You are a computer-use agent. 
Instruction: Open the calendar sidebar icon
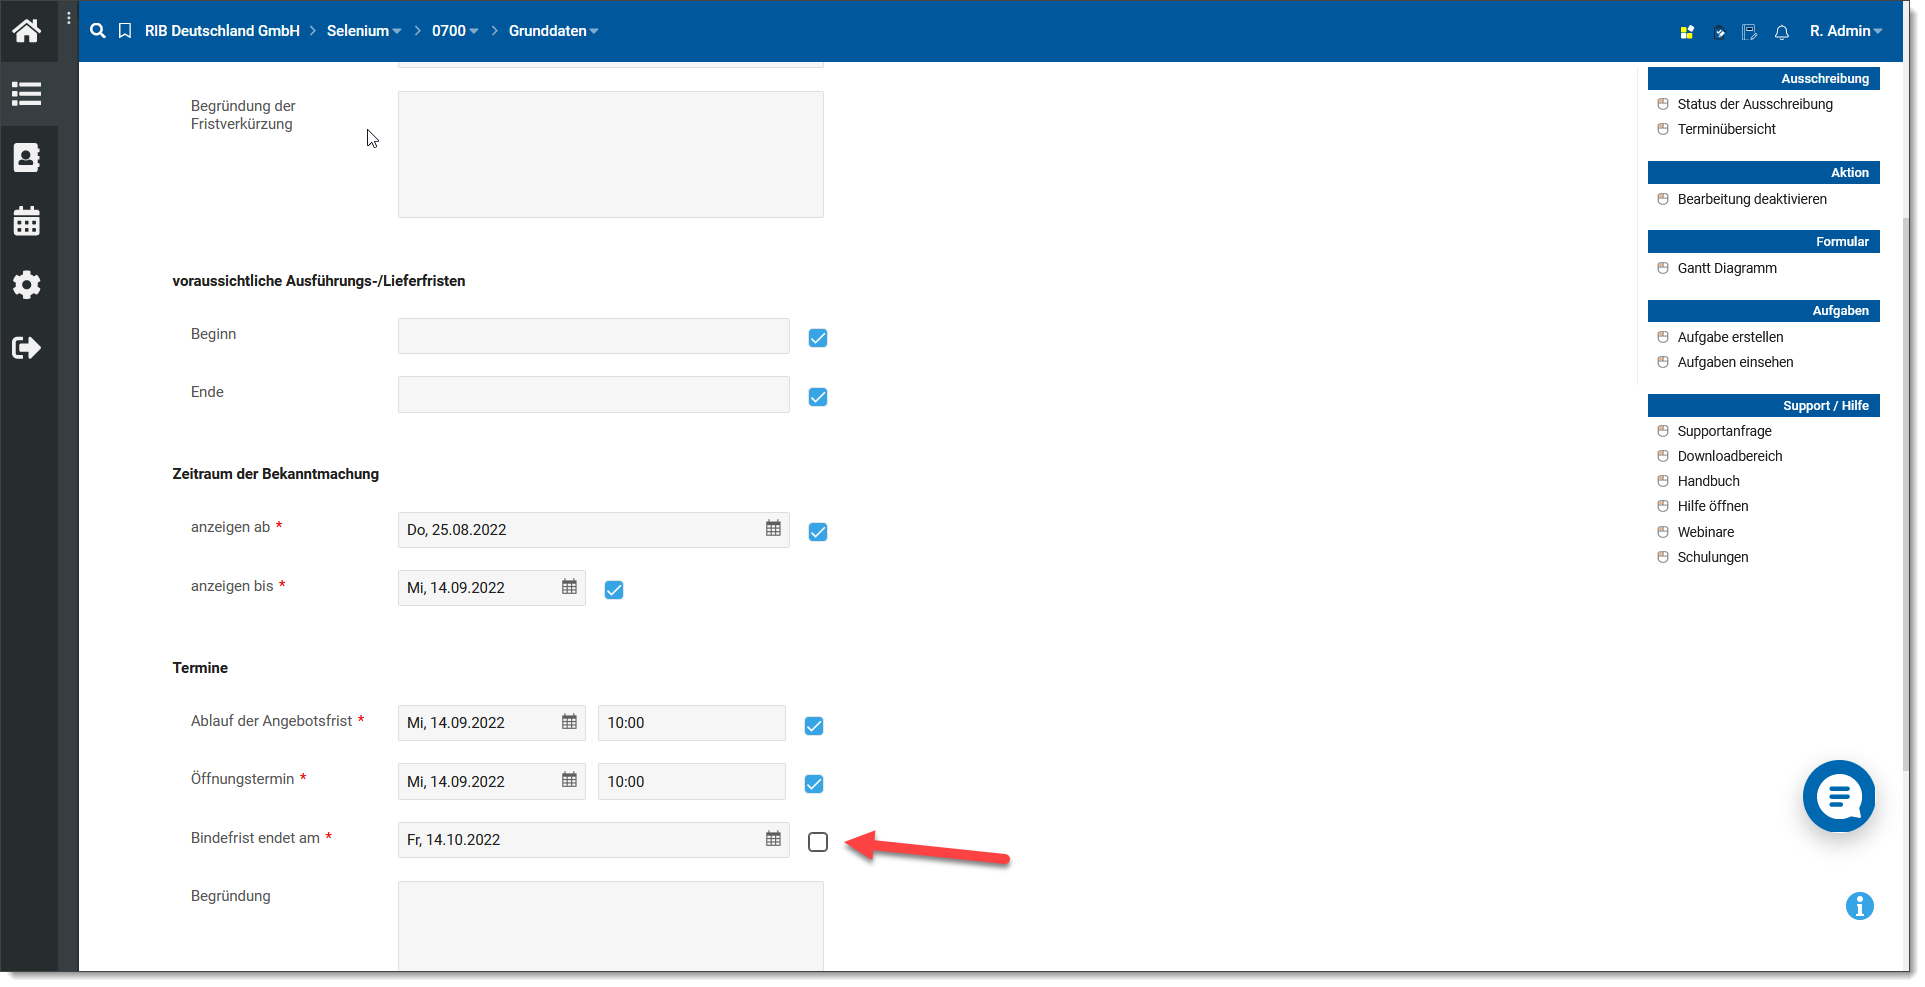click(27, 221)
